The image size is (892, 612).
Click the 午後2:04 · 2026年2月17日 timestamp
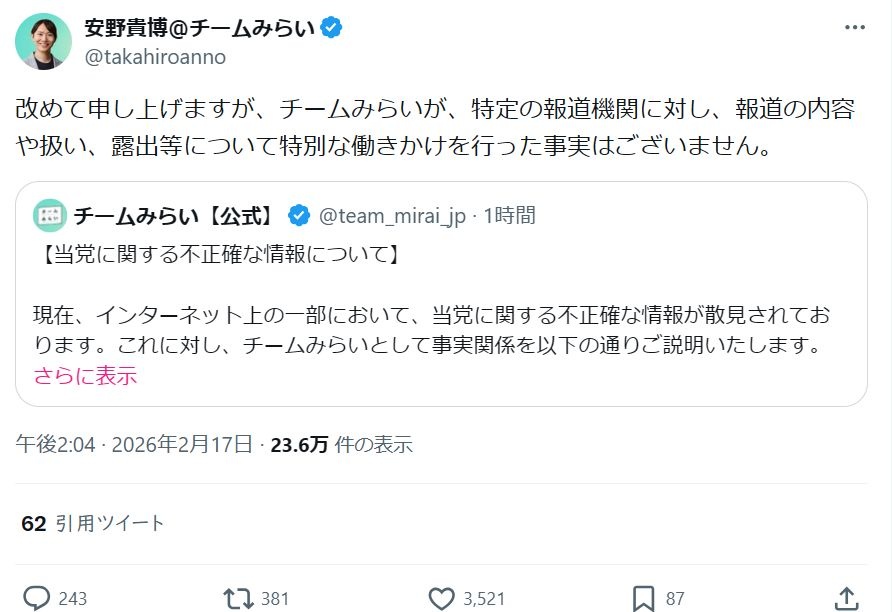point(134,445)
